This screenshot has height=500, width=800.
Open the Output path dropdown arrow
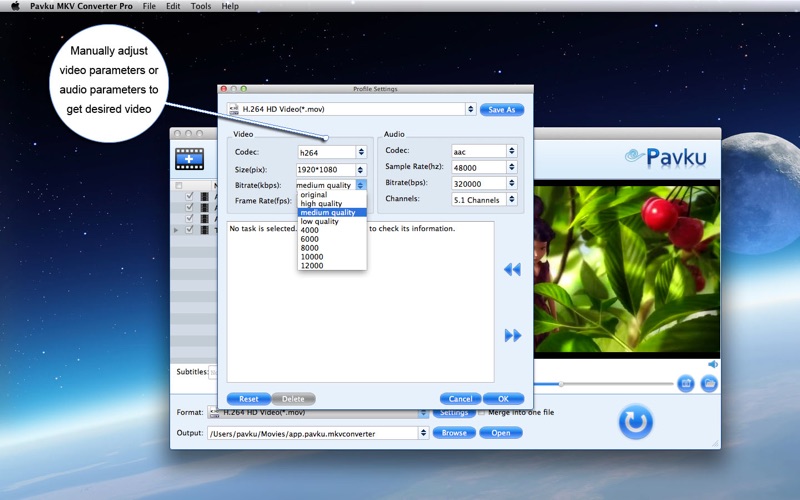[x=423, y=433]
